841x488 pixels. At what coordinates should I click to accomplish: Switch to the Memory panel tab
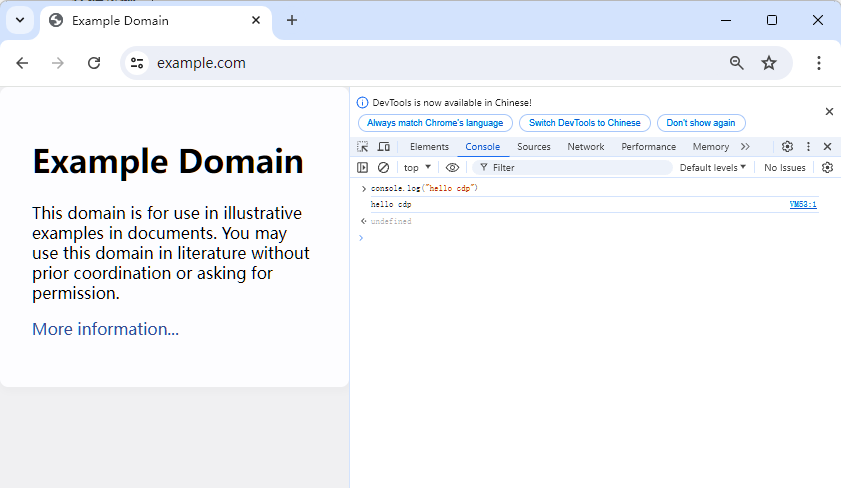click(x=711, y=146)
